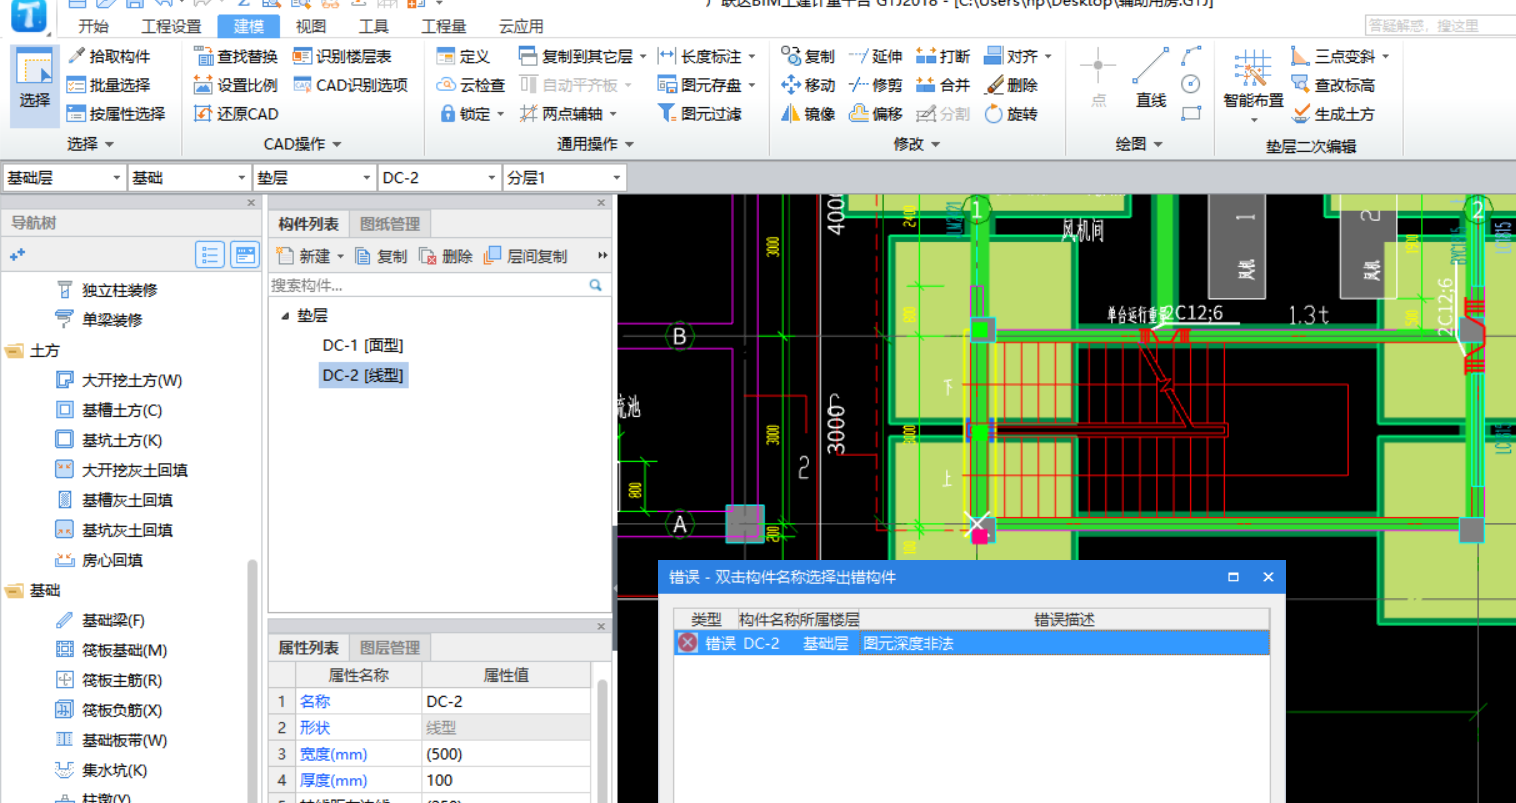Viewport: 1516px width, 803px height.
Task: Select 基槽土方(C) in navigation tree
Action: pyautogui.click(x=108, y=410)
